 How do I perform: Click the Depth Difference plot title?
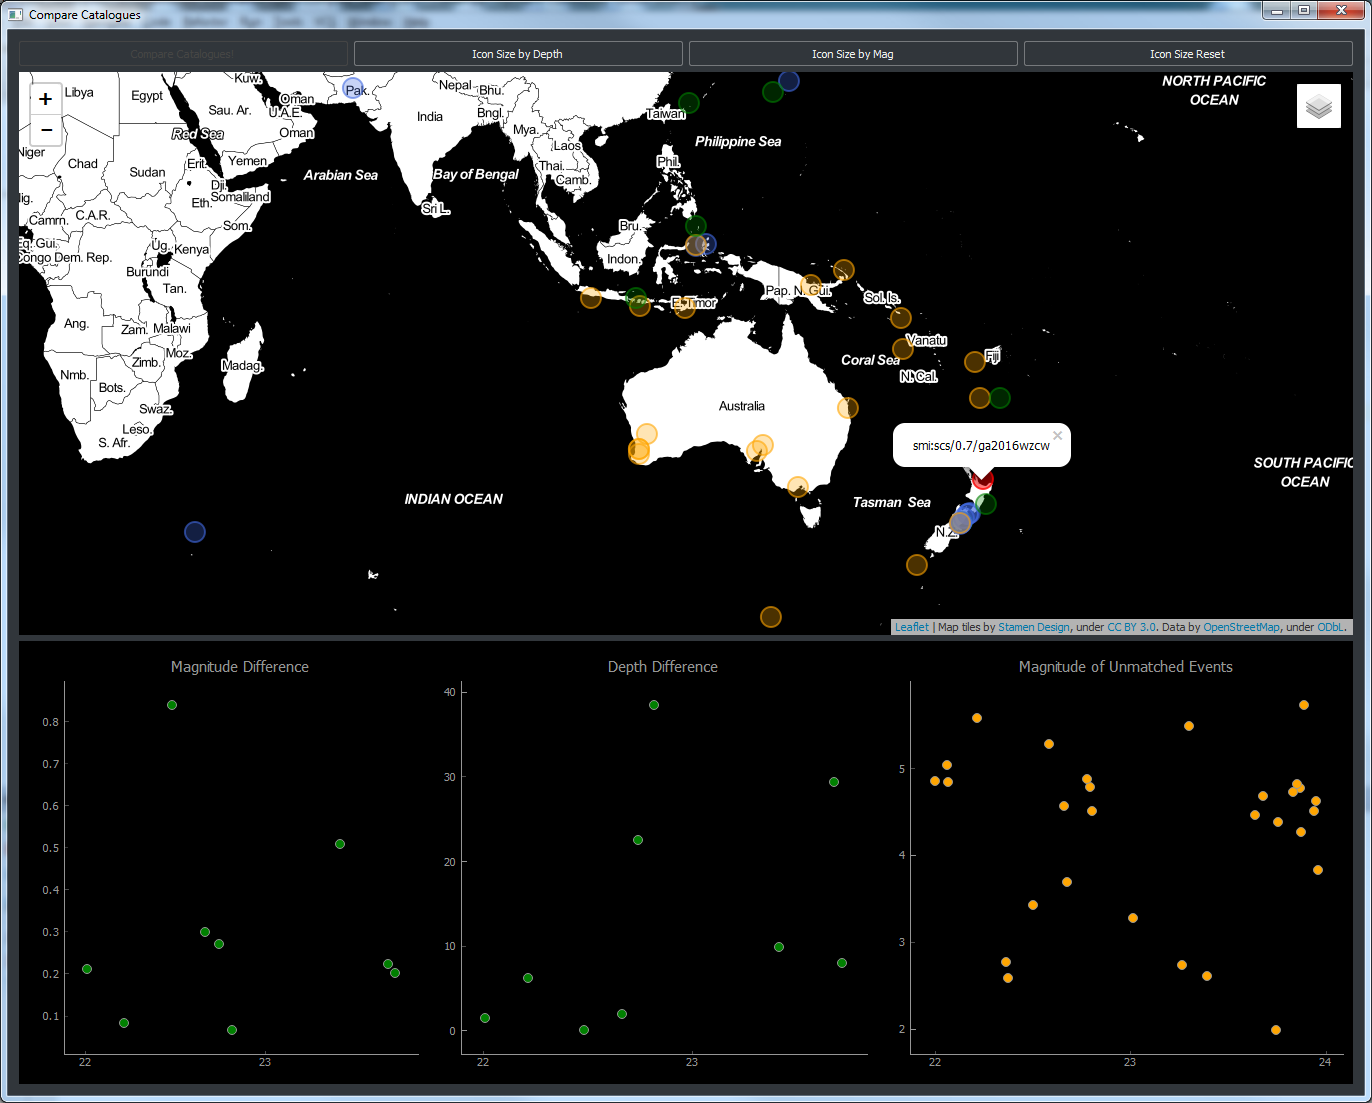663,667
